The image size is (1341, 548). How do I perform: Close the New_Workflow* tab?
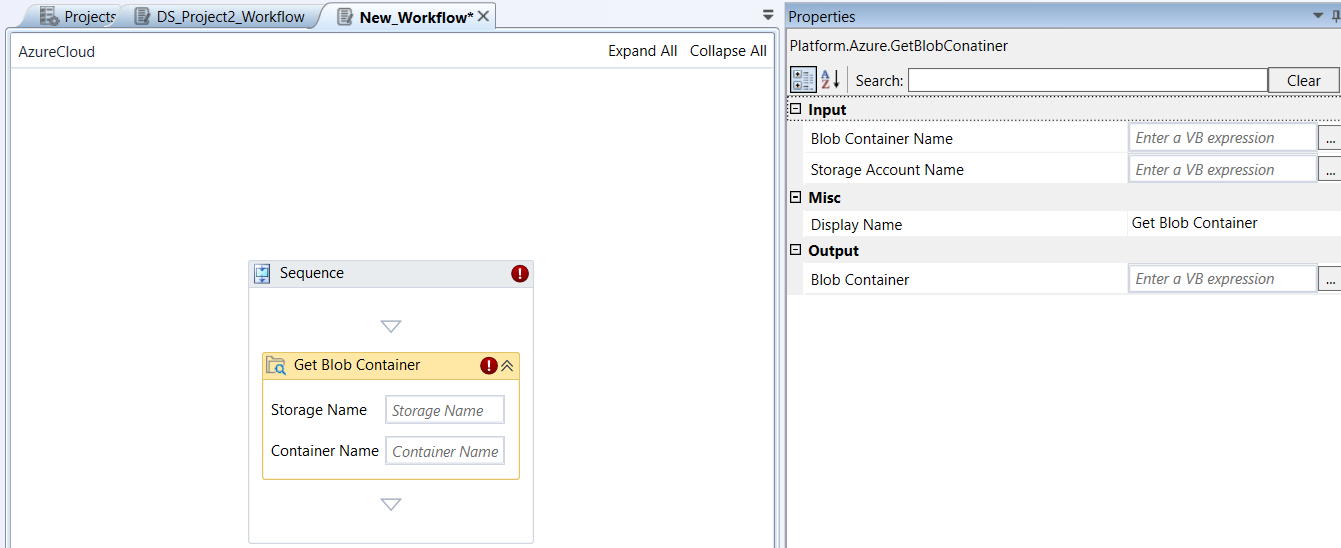pyautogui.click(x=483, y=16)
